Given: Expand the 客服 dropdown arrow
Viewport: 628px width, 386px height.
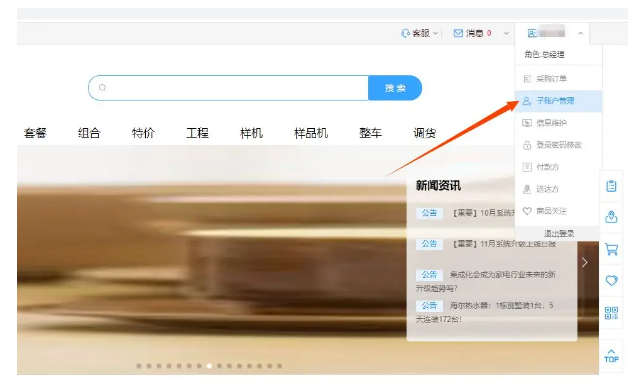Looking at the screenshot, I should (435, 33).
